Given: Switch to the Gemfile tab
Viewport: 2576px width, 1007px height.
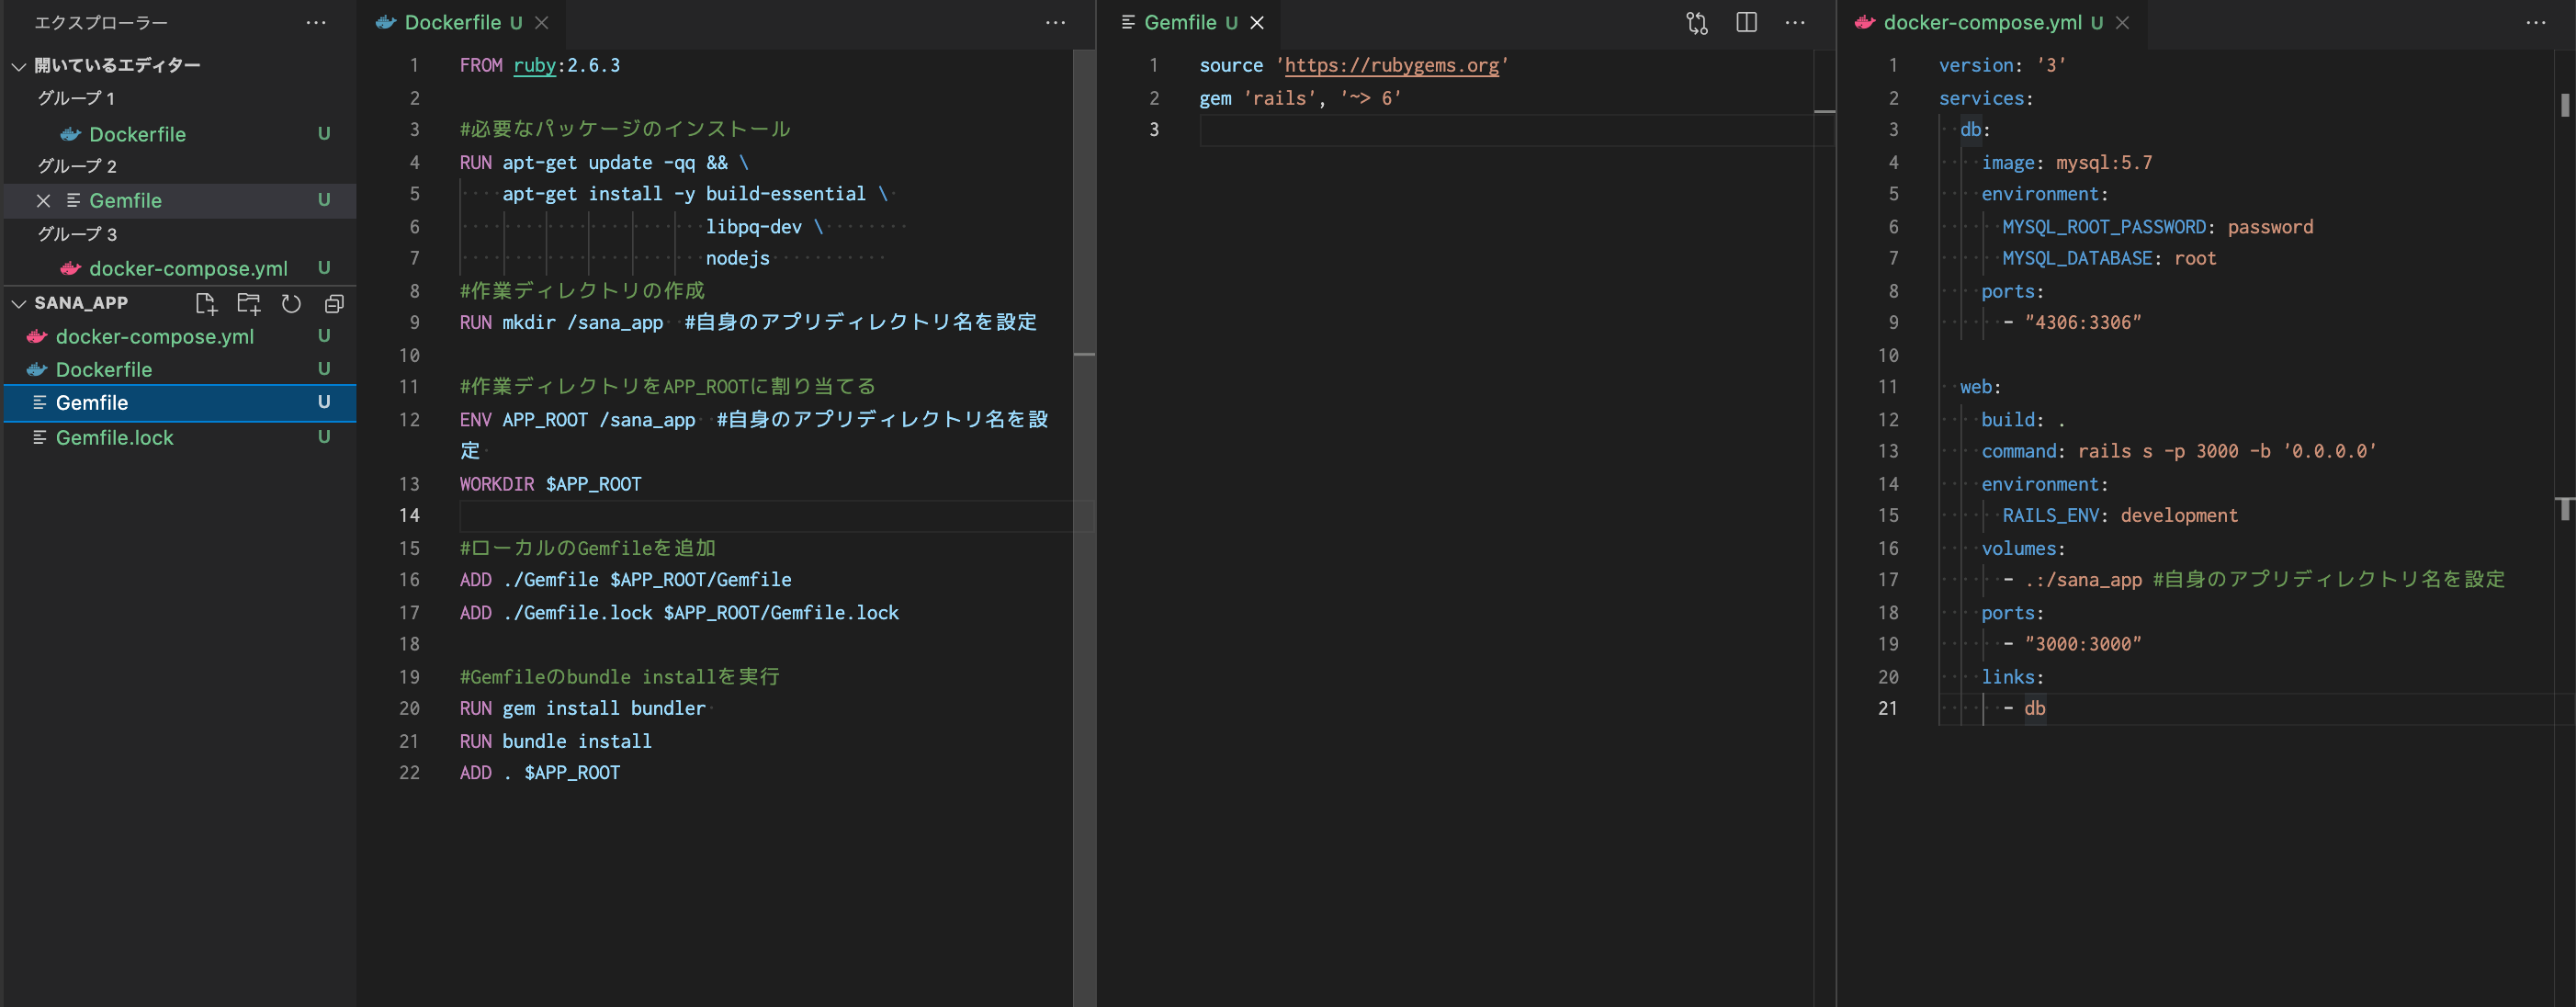Looking at the screenshot, I should click(x=1190, y=22).
